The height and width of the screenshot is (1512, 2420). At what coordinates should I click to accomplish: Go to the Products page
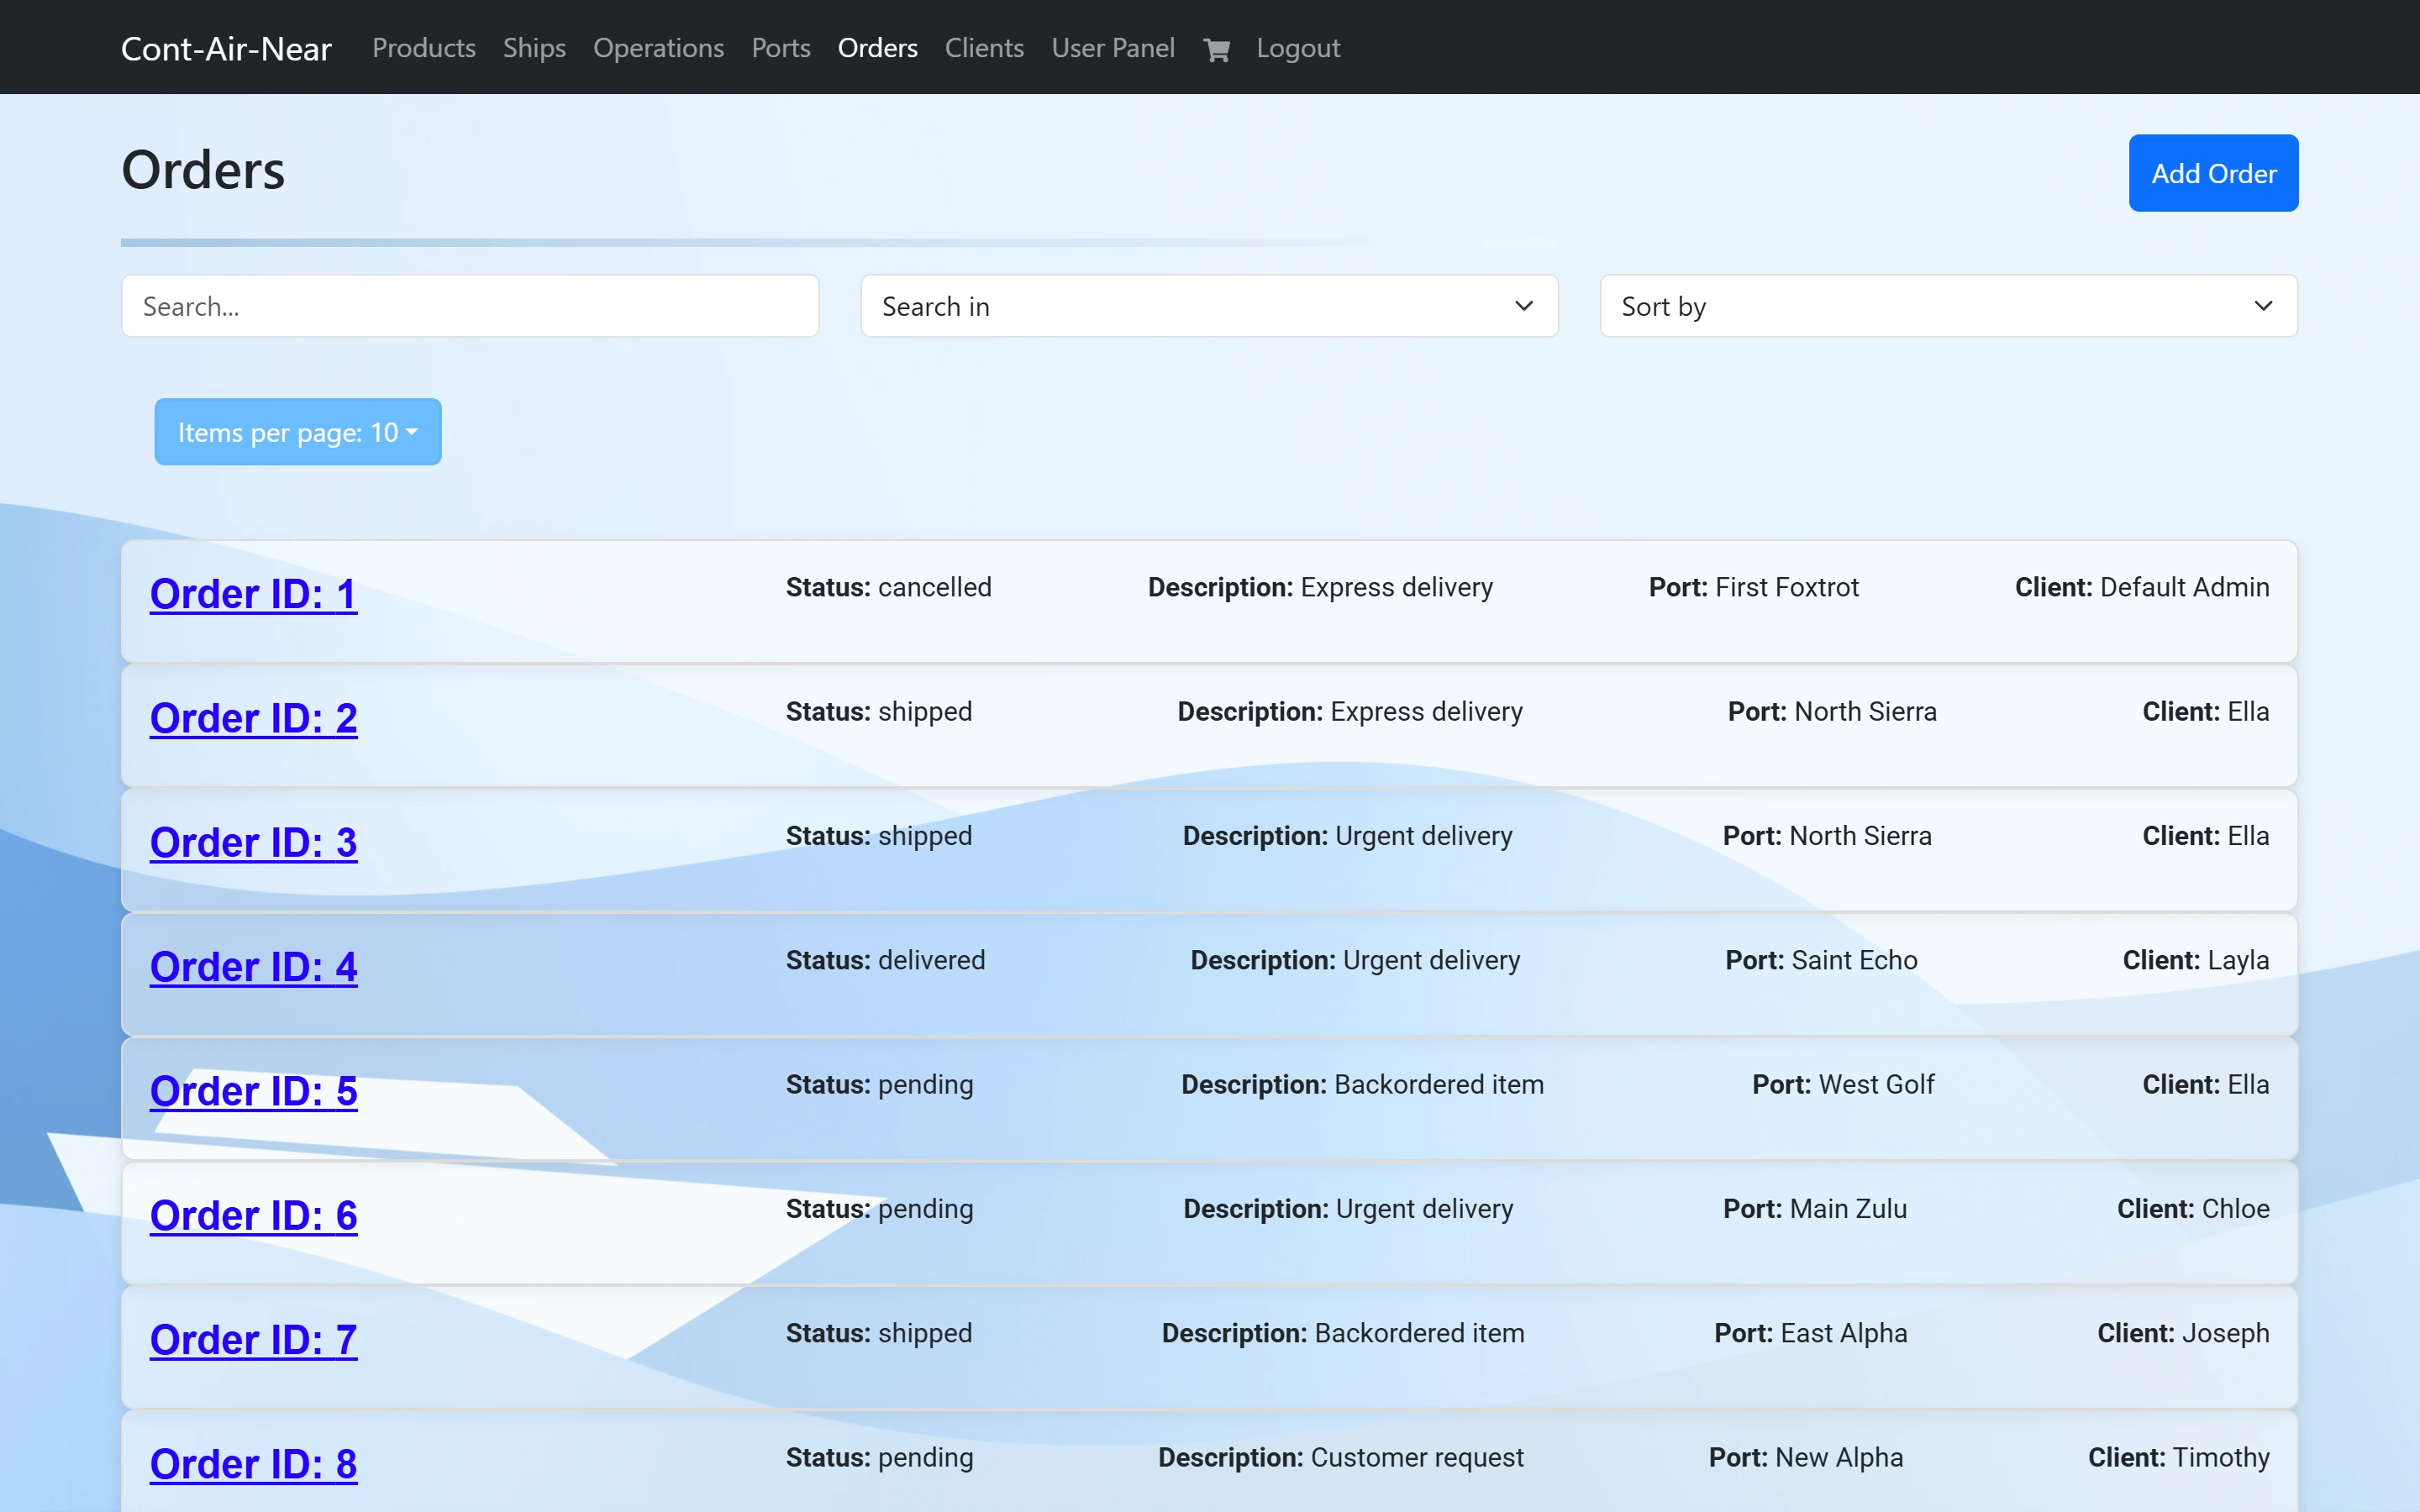point(424,48)
